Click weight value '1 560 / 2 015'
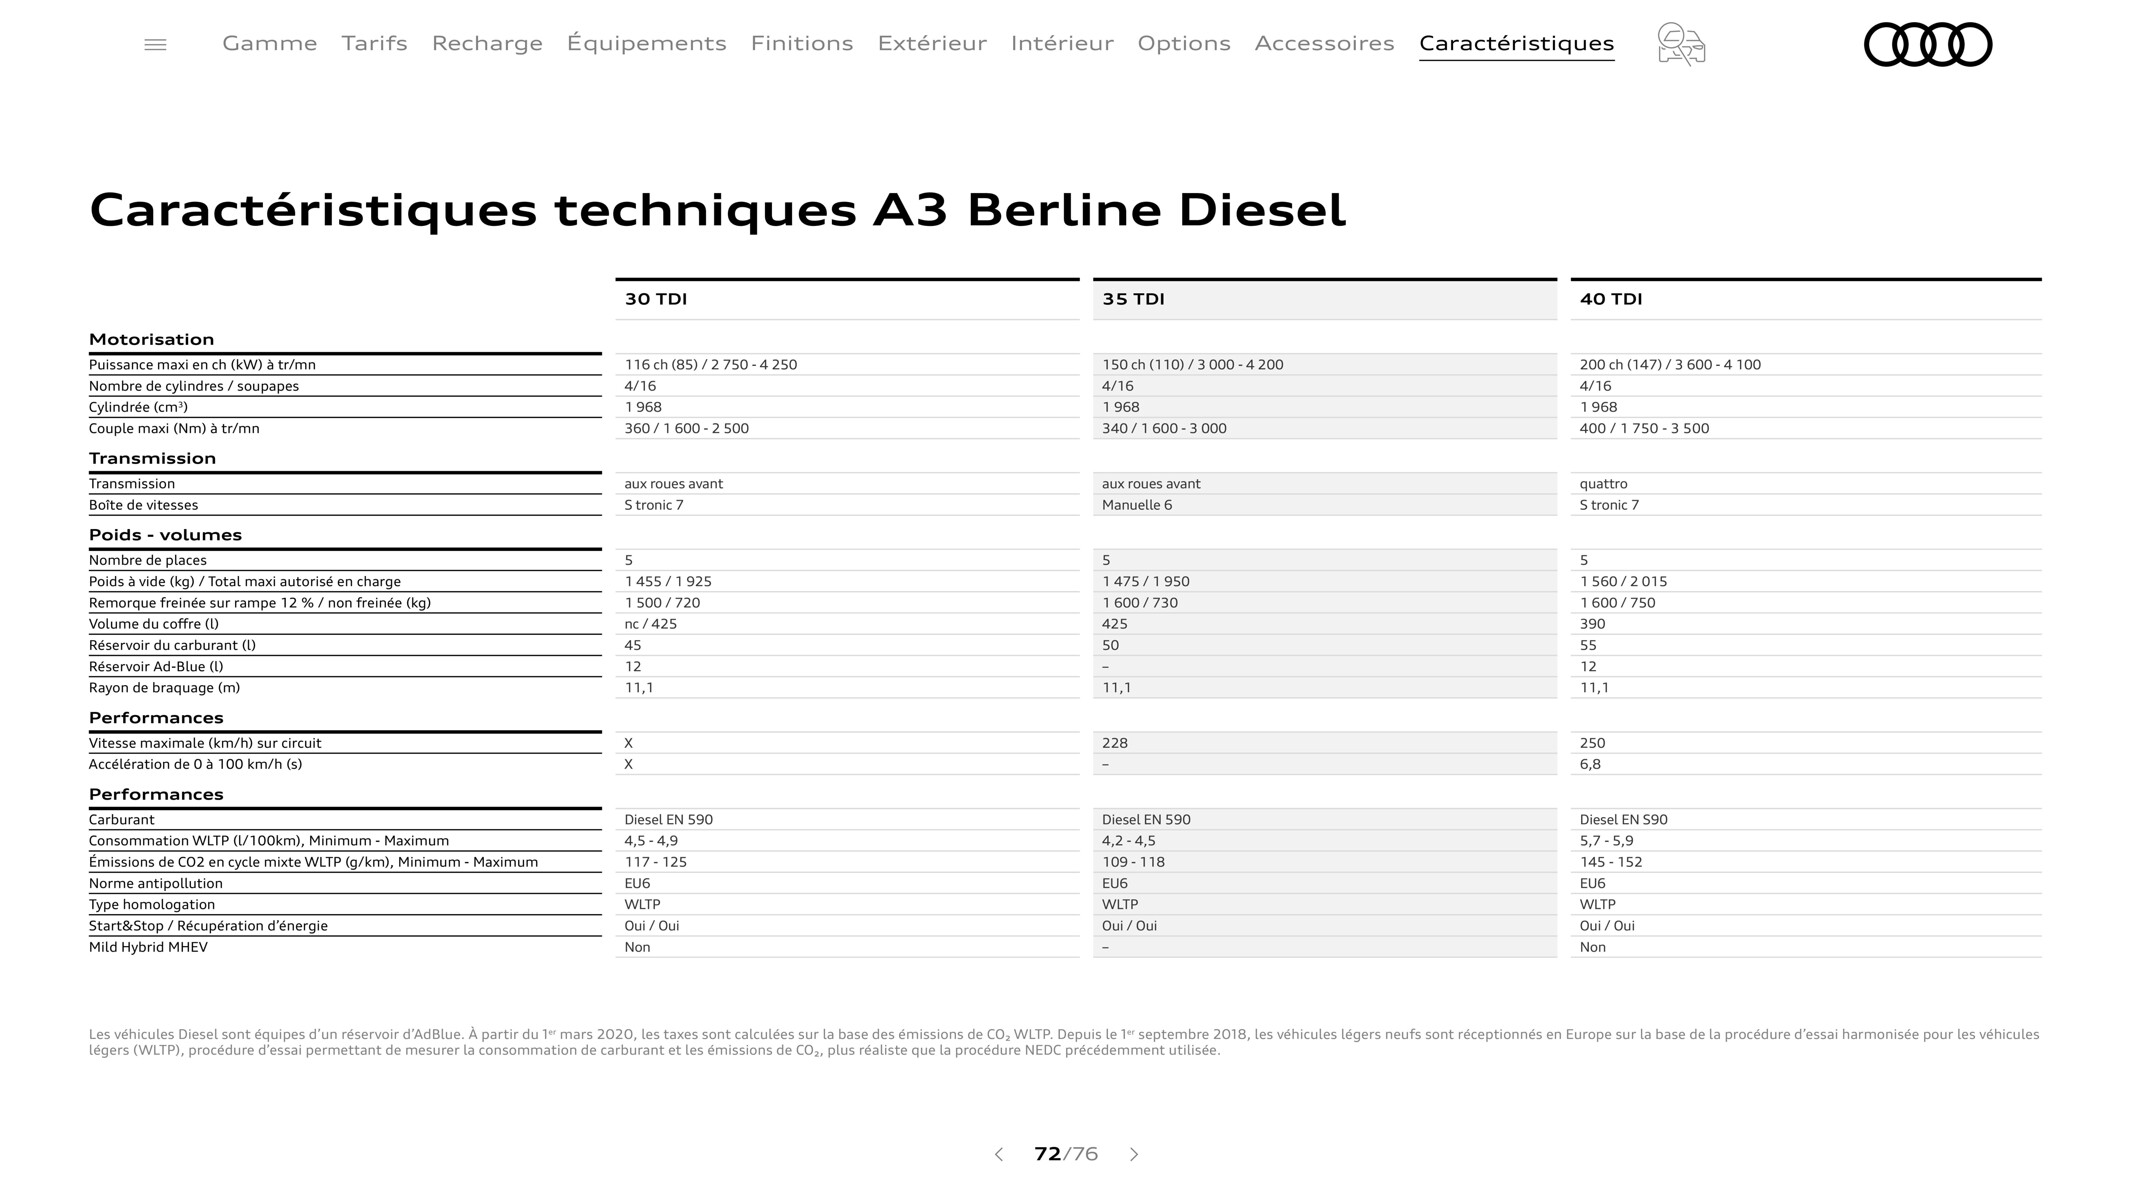Image resolution: width=2133 pixels, height=1200 pixels. tap(1623, 581)
